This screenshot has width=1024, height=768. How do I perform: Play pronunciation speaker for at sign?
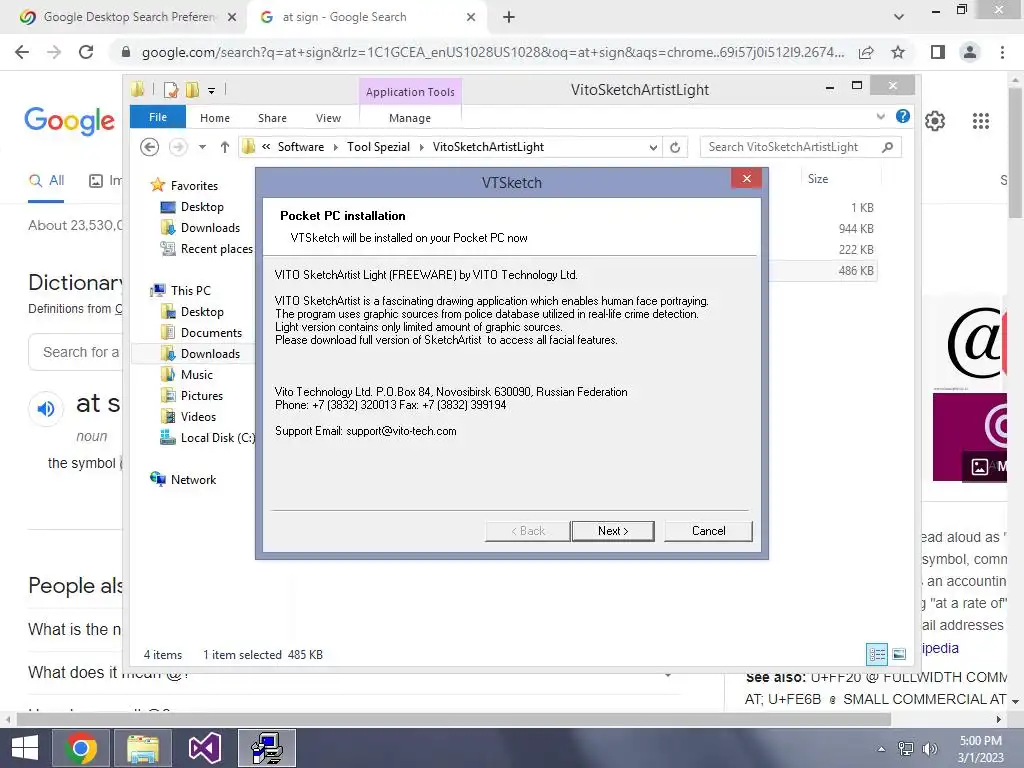[46, 409]
